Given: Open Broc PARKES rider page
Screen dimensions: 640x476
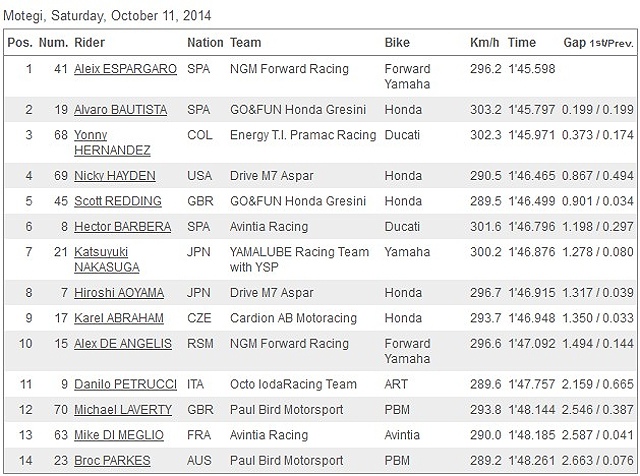Looking at the screenshot, I should [112, 461].
